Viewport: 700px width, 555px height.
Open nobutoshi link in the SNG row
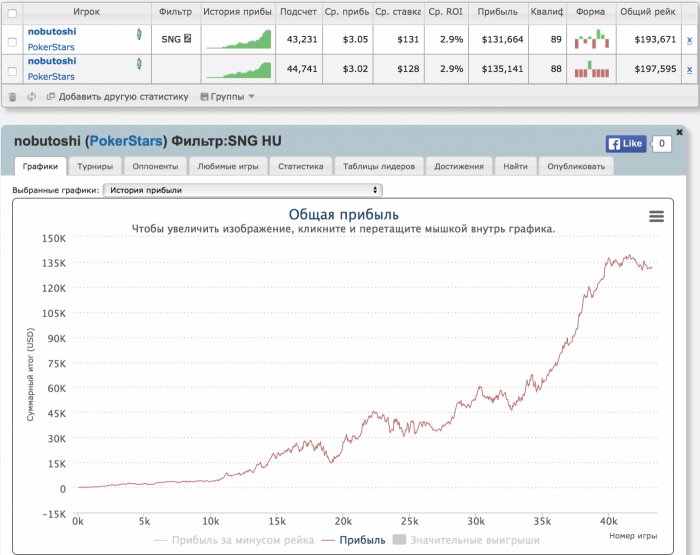(52, 31)
